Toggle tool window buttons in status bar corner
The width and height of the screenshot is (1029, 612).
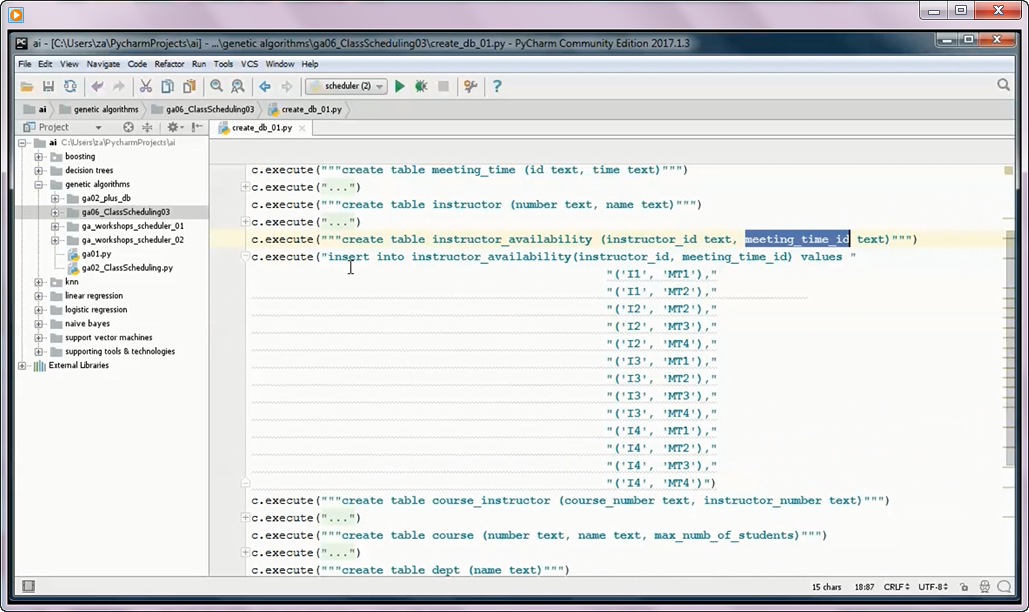[28, 586]
